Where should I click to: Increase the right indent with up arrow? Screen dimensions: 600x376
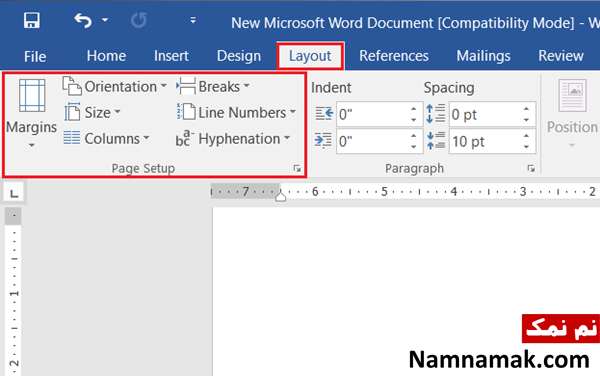[x=413, y=136]
